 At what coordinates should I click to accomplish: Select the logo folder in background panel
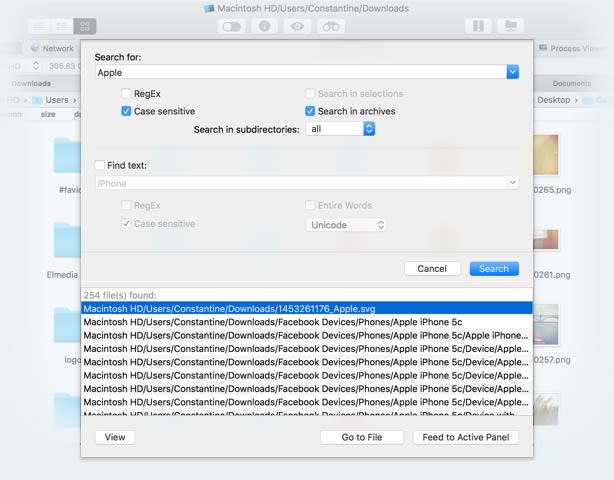click(67, 326)
